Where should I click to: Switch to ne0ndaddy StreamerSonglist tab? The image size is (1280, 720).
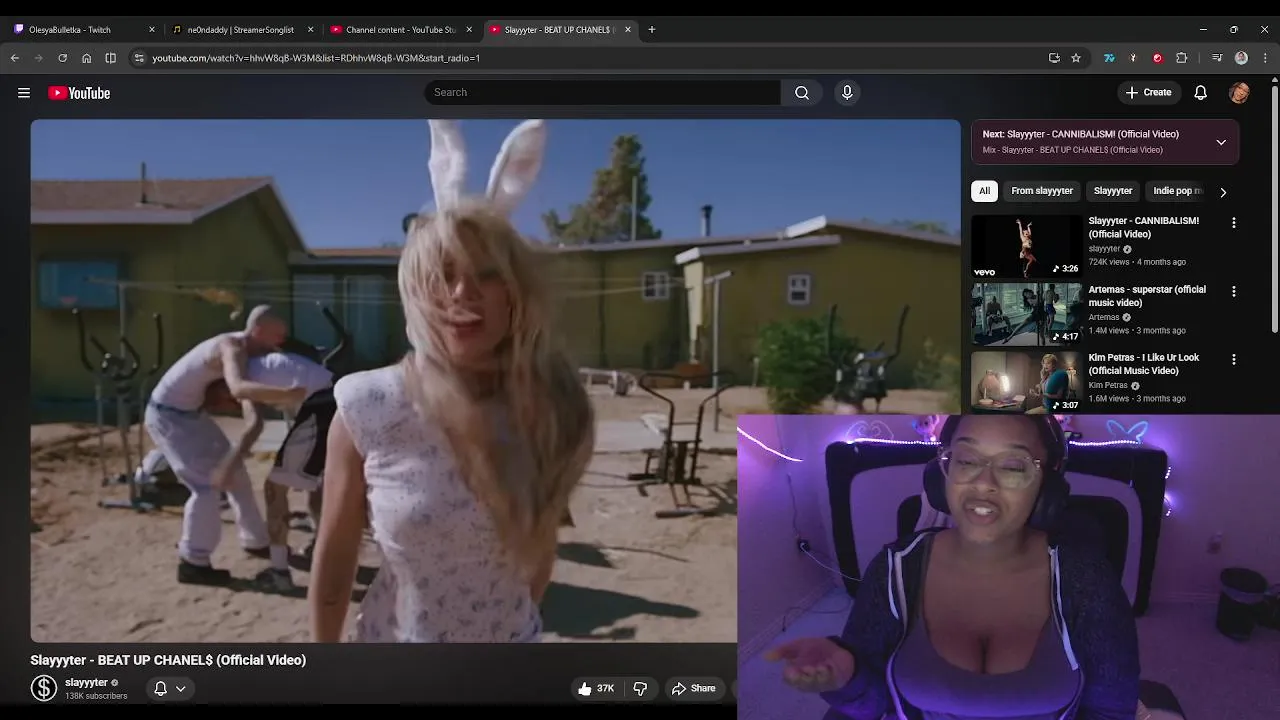(240, 29)
